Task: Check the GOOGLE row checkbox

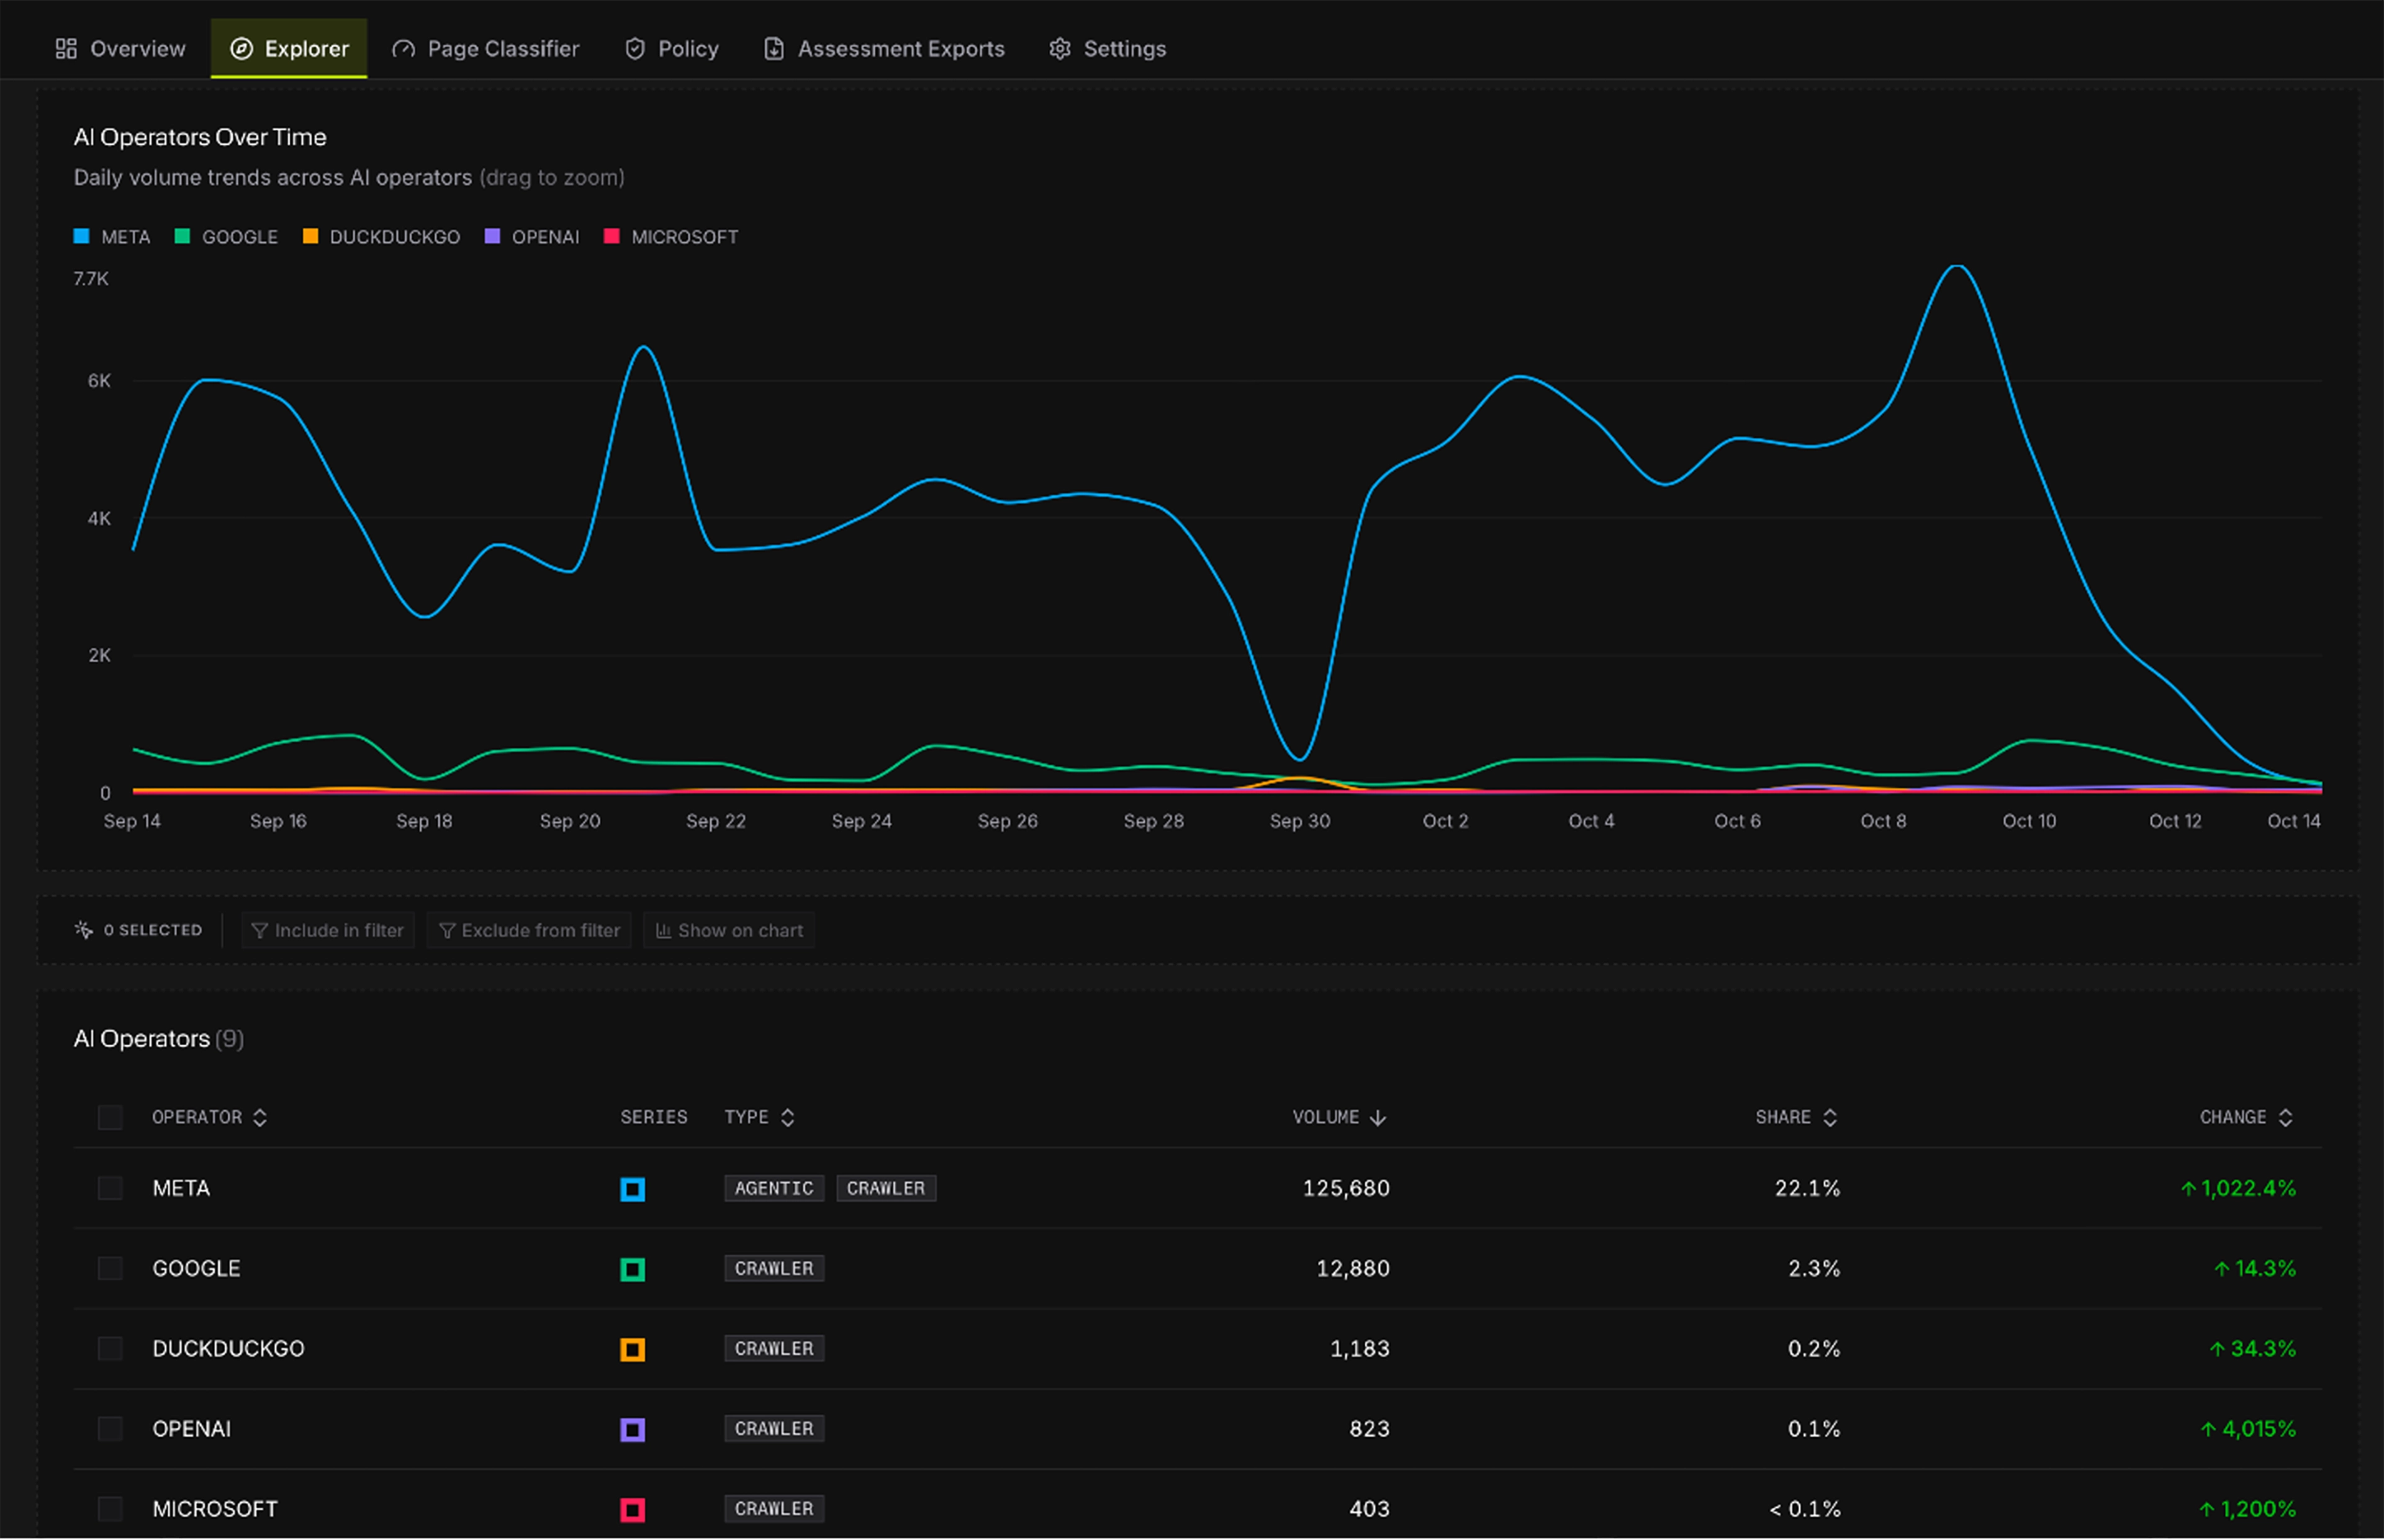Action: (110, 1269)
